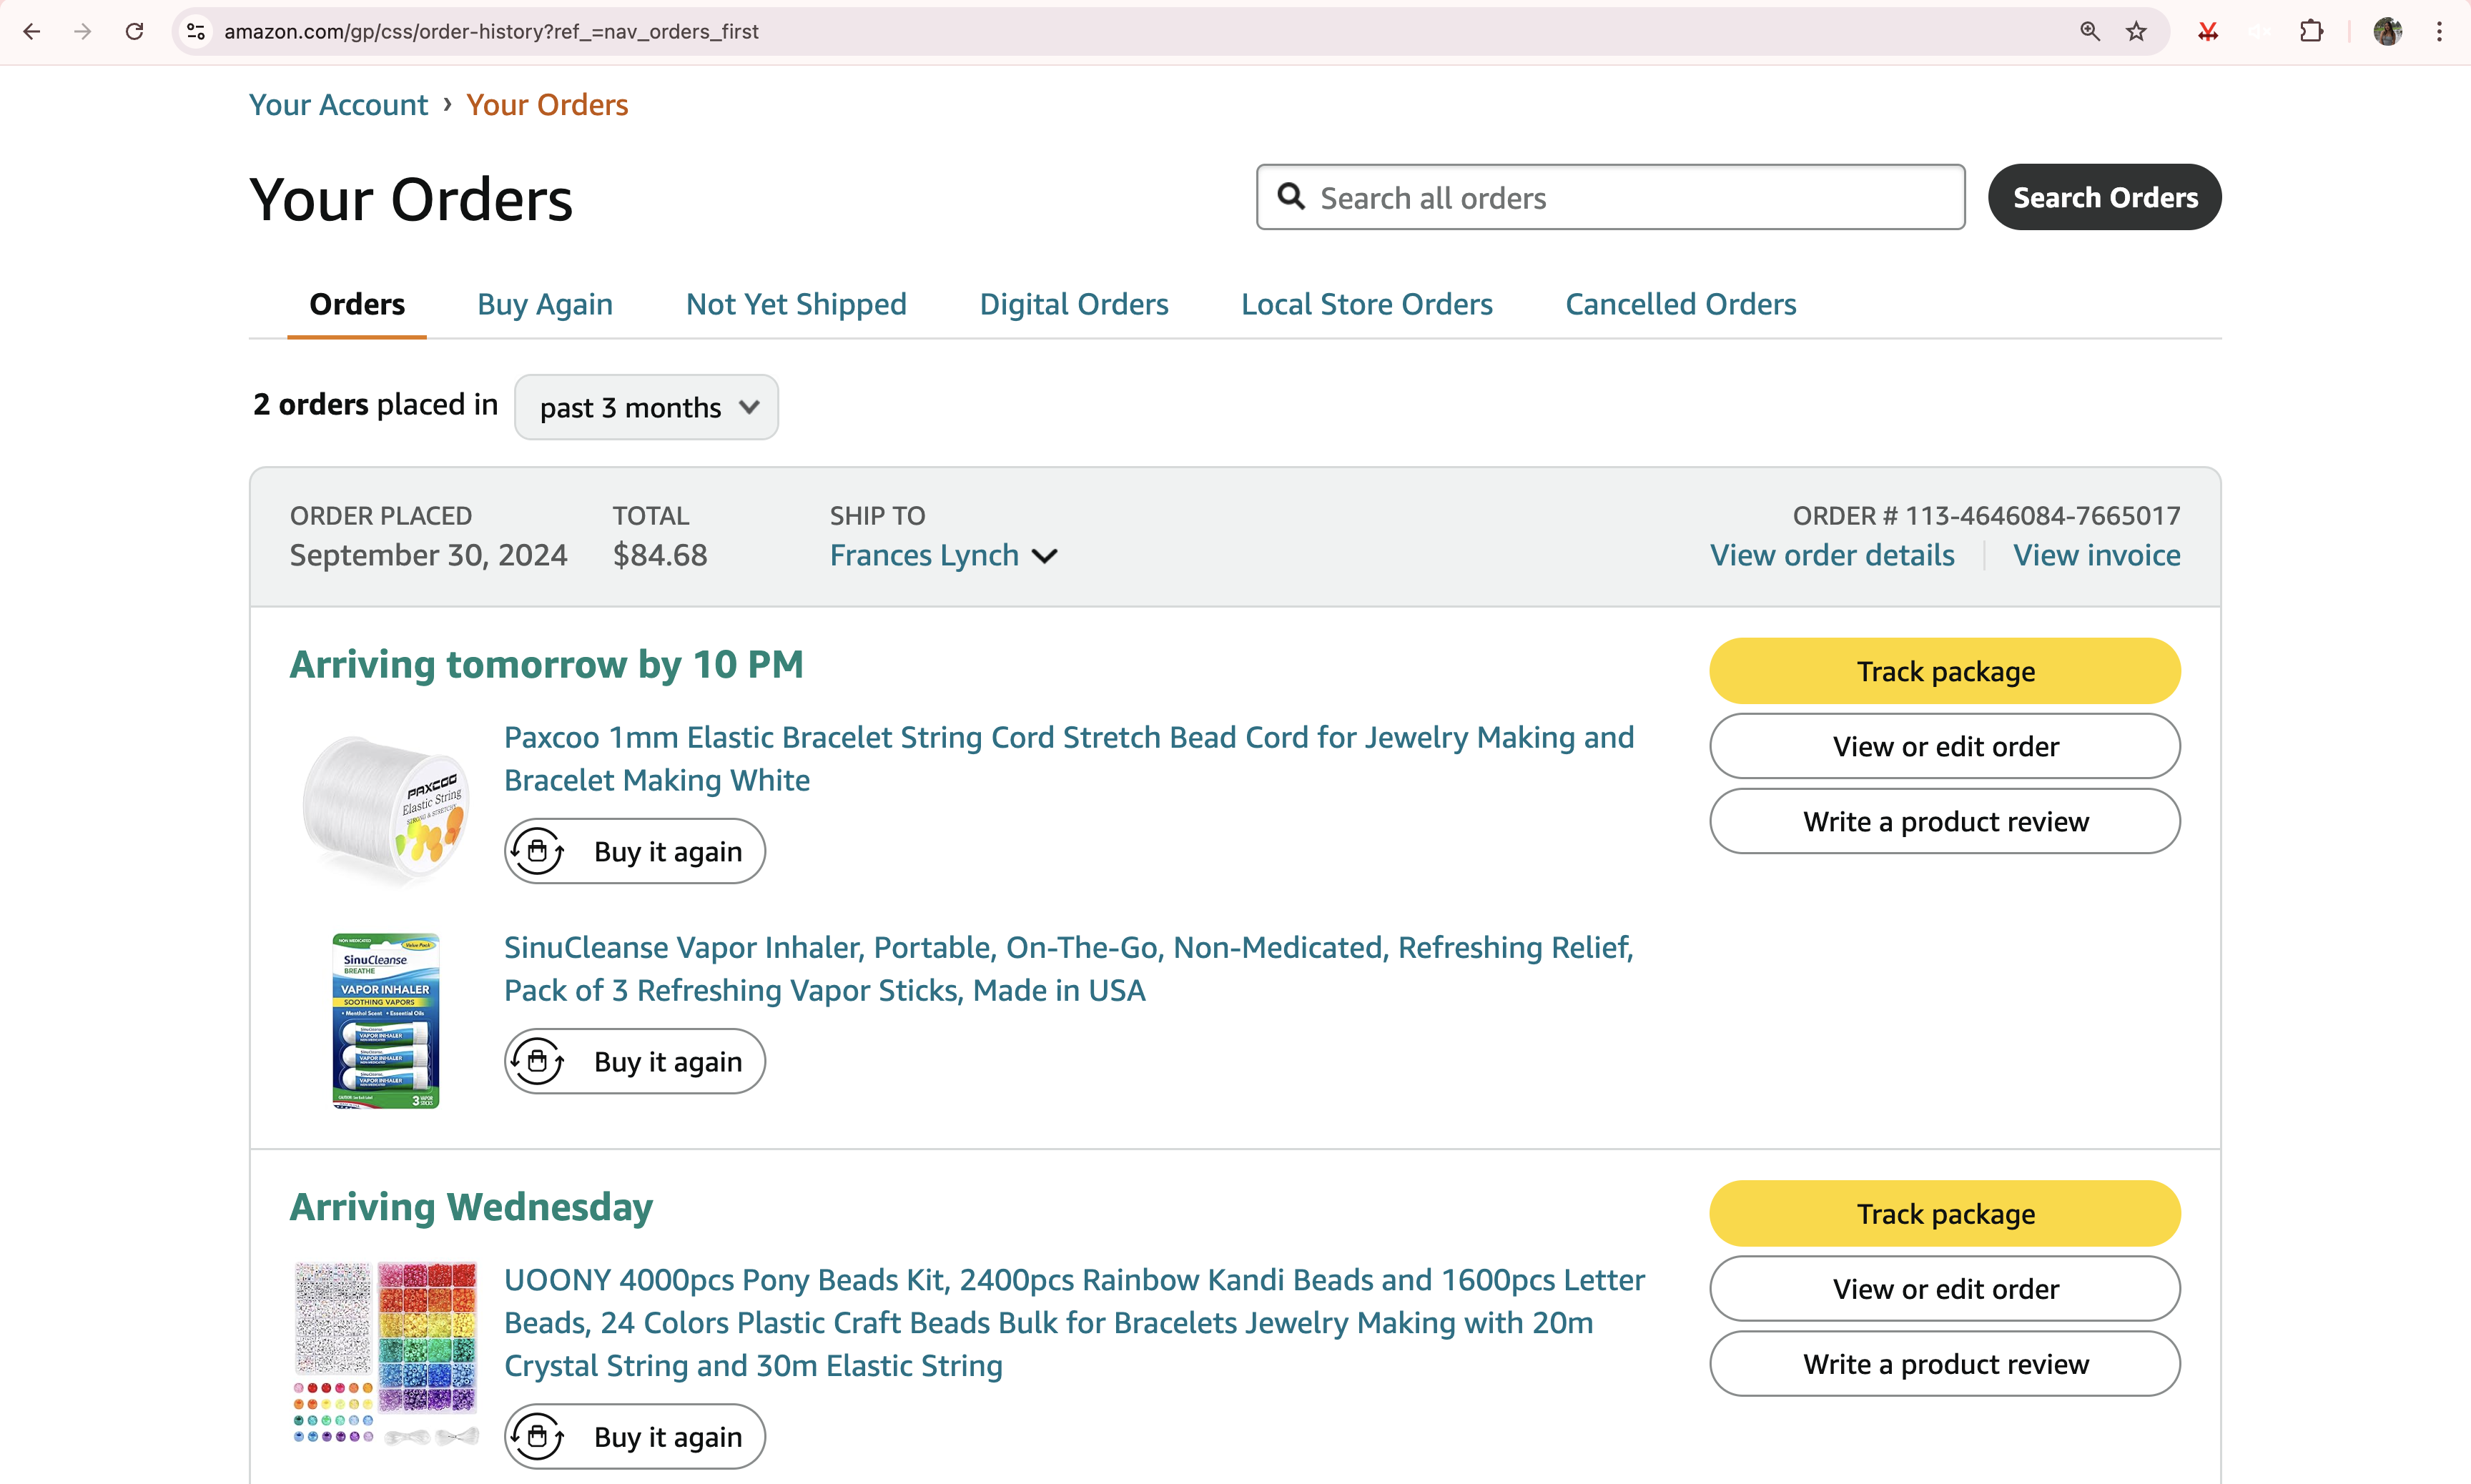Open SinuCleanse Vapor Inhaler product link
The image size is (2471, 1484).
pyautogui.click(x=1068, y=969)
